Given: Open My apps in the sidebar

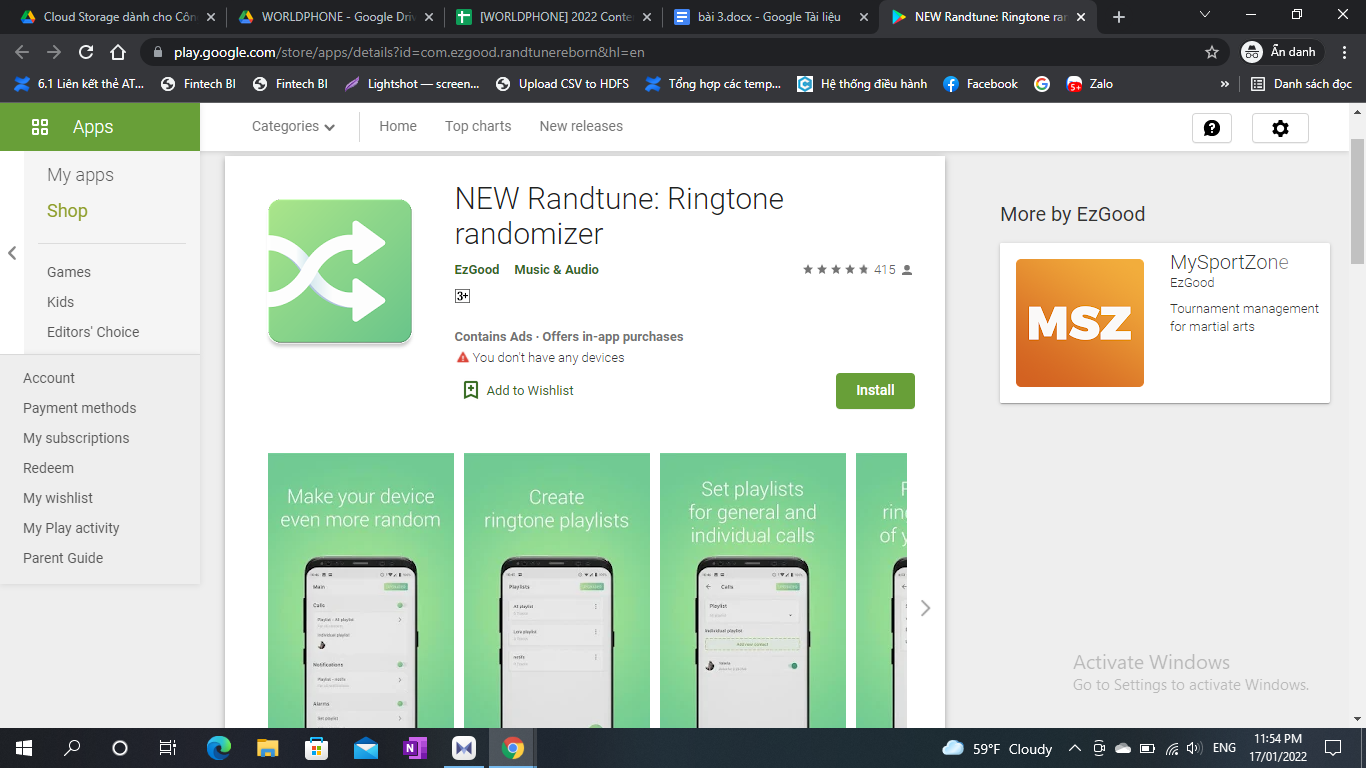Looking at the screenshot, I should (x=80, y=175).
